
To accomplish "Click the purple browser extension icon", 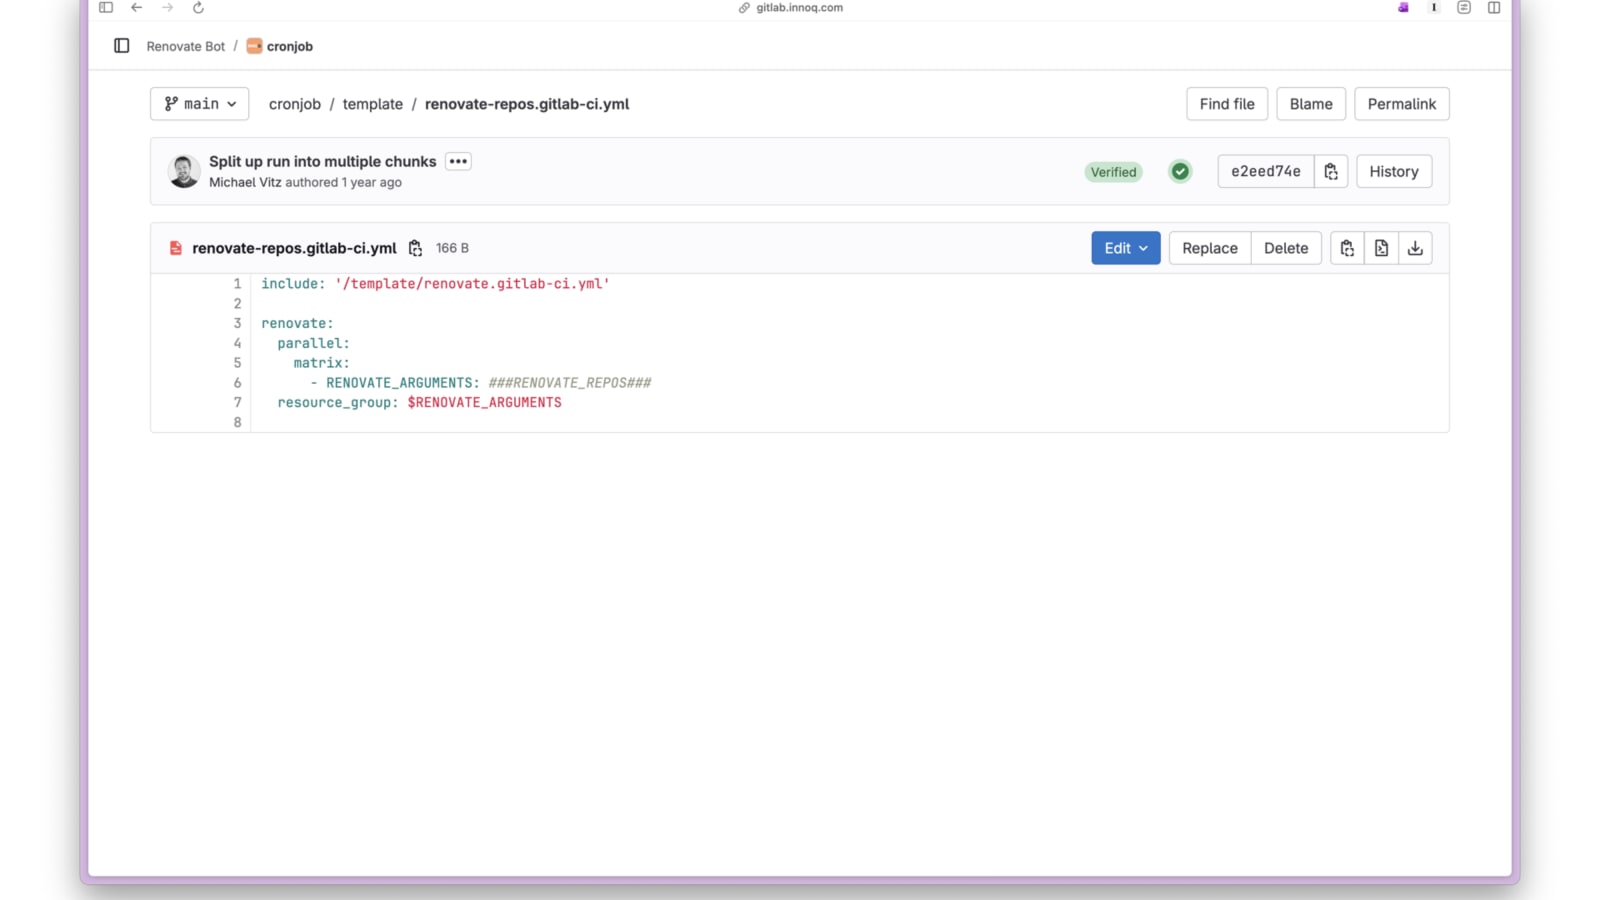I will coord(1403,8).
